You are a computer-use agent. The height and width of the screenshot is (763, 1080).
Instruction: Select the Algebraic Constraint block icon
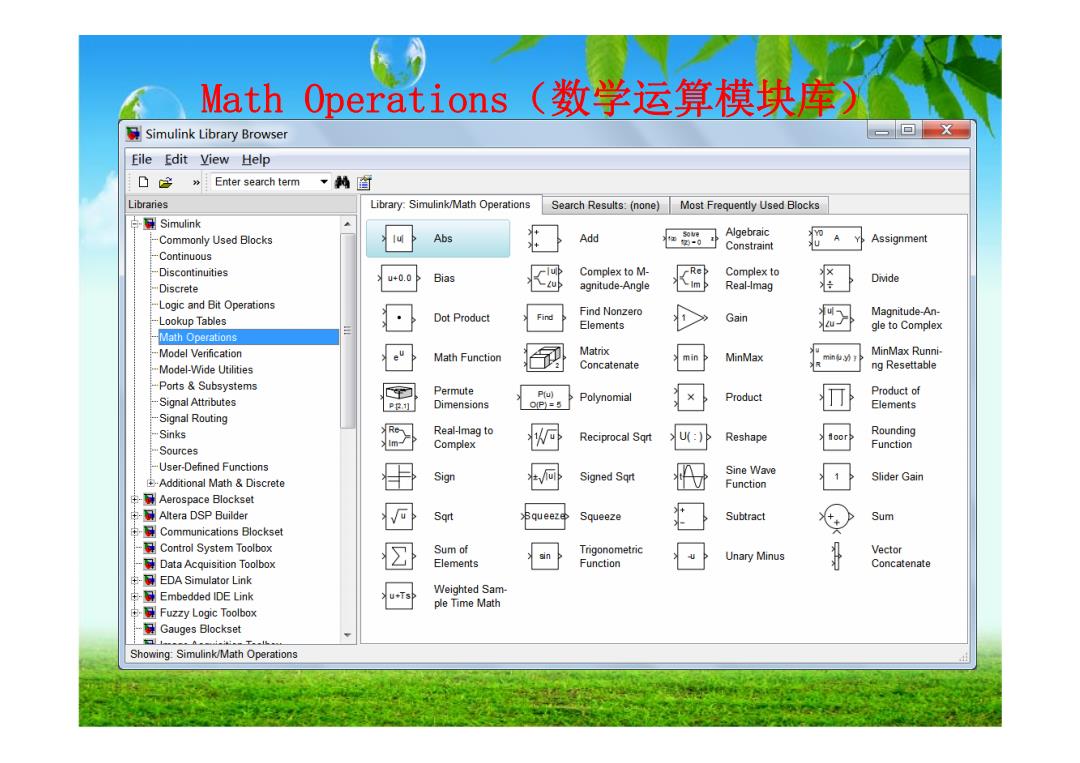(x=691, y=238)
